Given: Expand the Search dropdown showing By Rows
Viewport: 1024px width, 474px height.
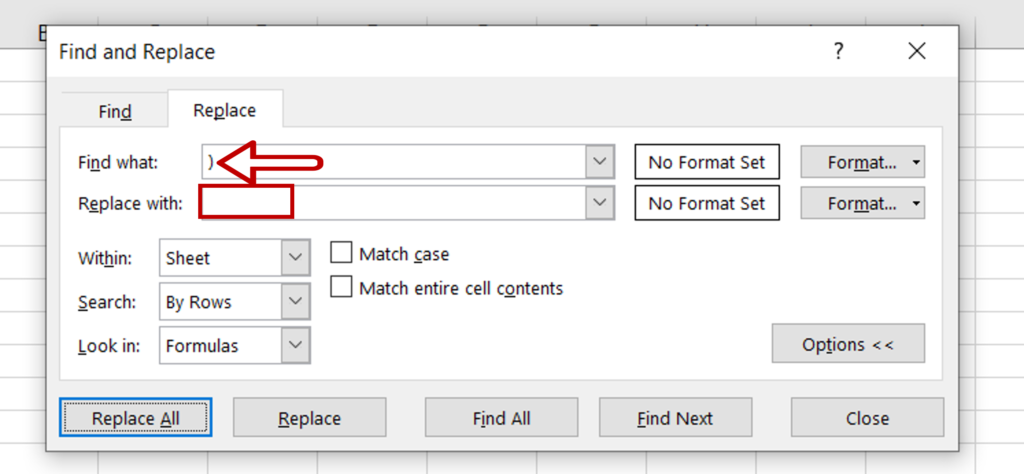Looking at the screenshot, I should pos(296,302).
